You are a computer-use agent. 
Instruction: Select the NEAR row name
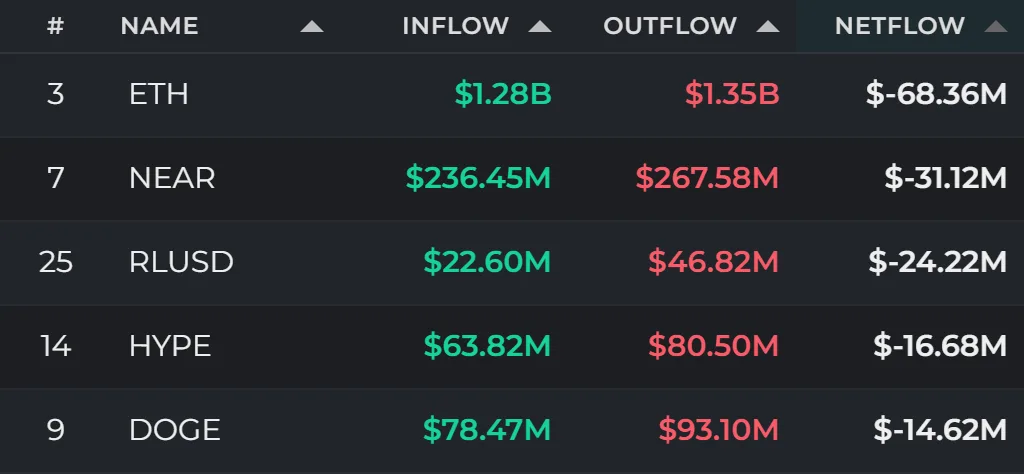point(172,178)
